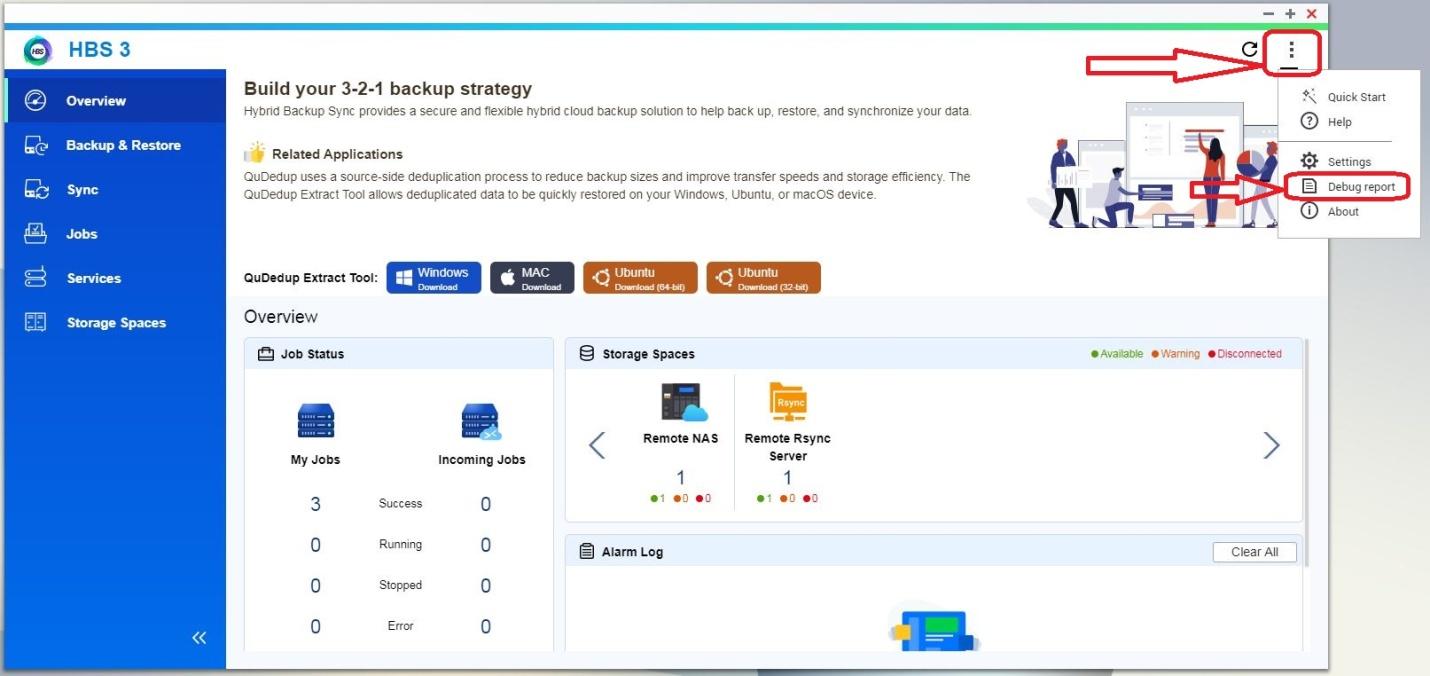The image size is (1430, 676).
Task: Click the My Jobs server icon
Action: coord(316,422)
